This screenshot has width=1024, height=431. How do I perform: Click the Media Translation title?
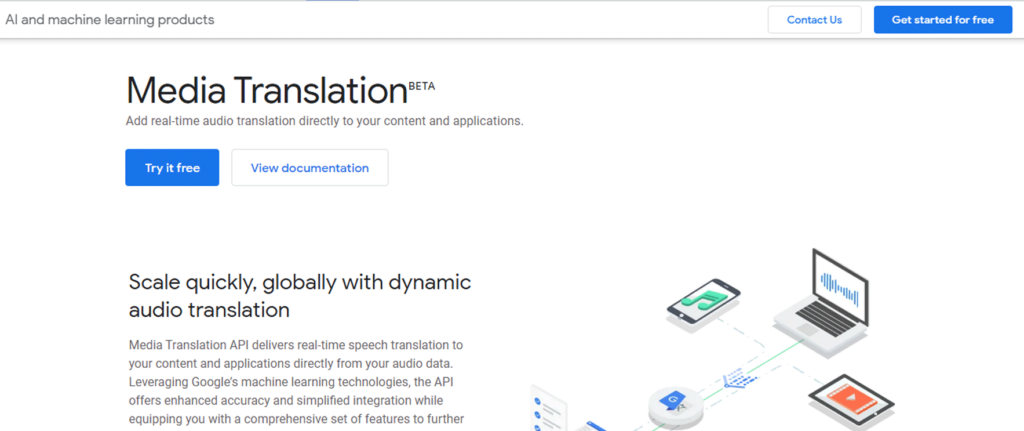[266, 90]
